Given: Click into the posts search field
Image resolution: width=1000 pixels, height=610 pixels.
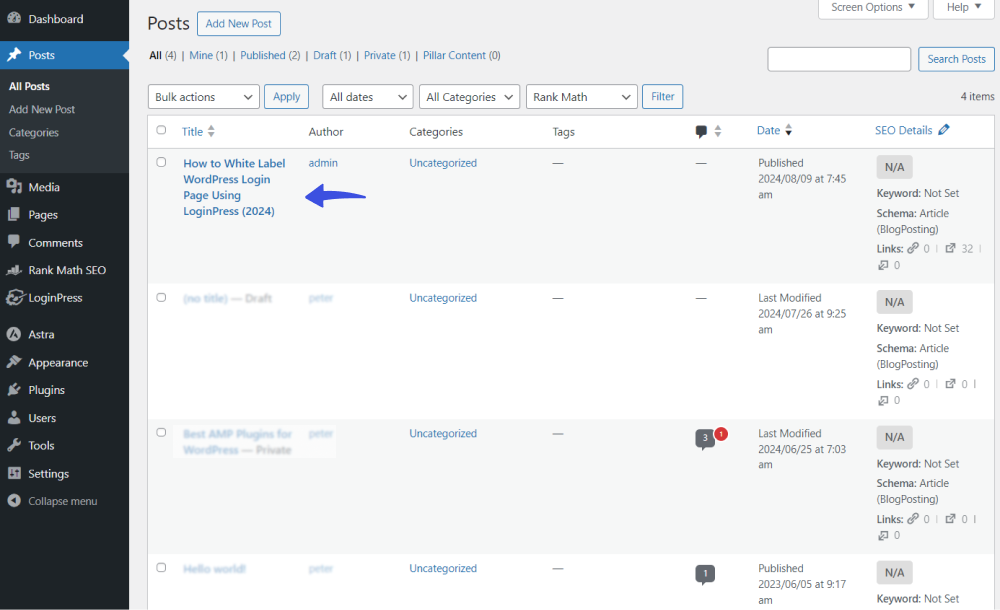Looking at the screenshot, I should click(839, 59).
